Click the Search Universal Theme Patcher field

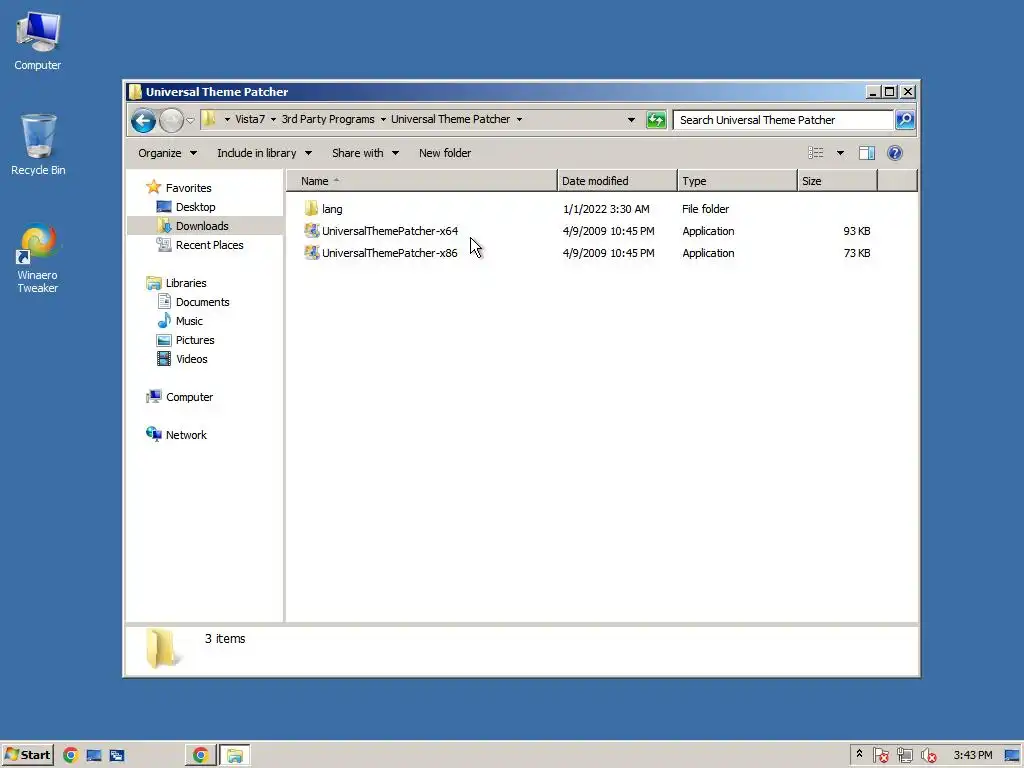click(783, 120)
